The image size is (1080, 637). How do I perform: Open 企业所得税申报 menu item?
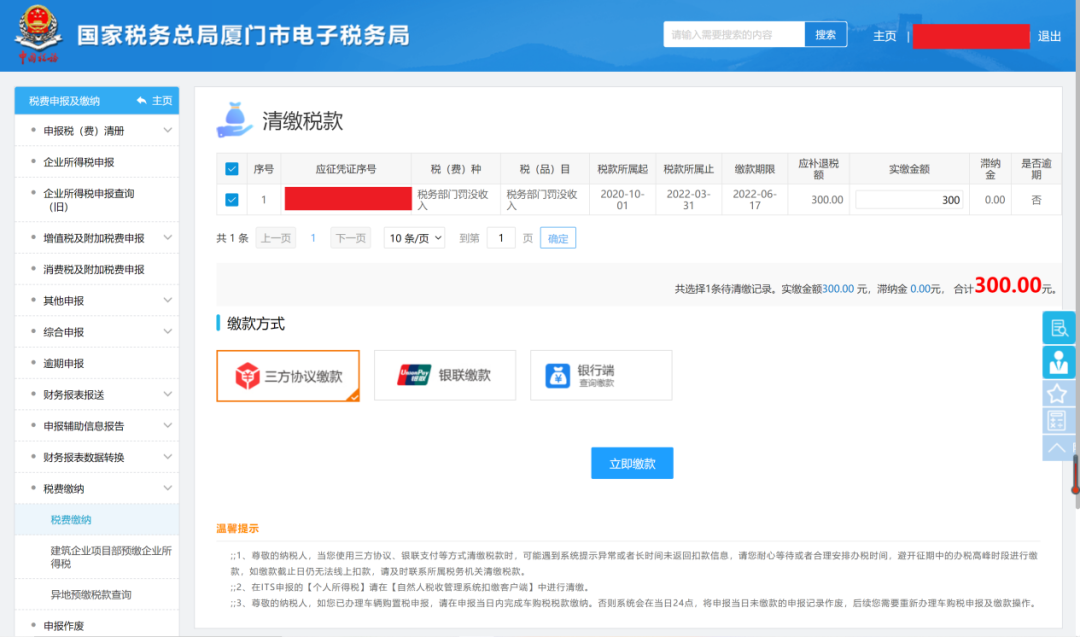coord(97,162)
